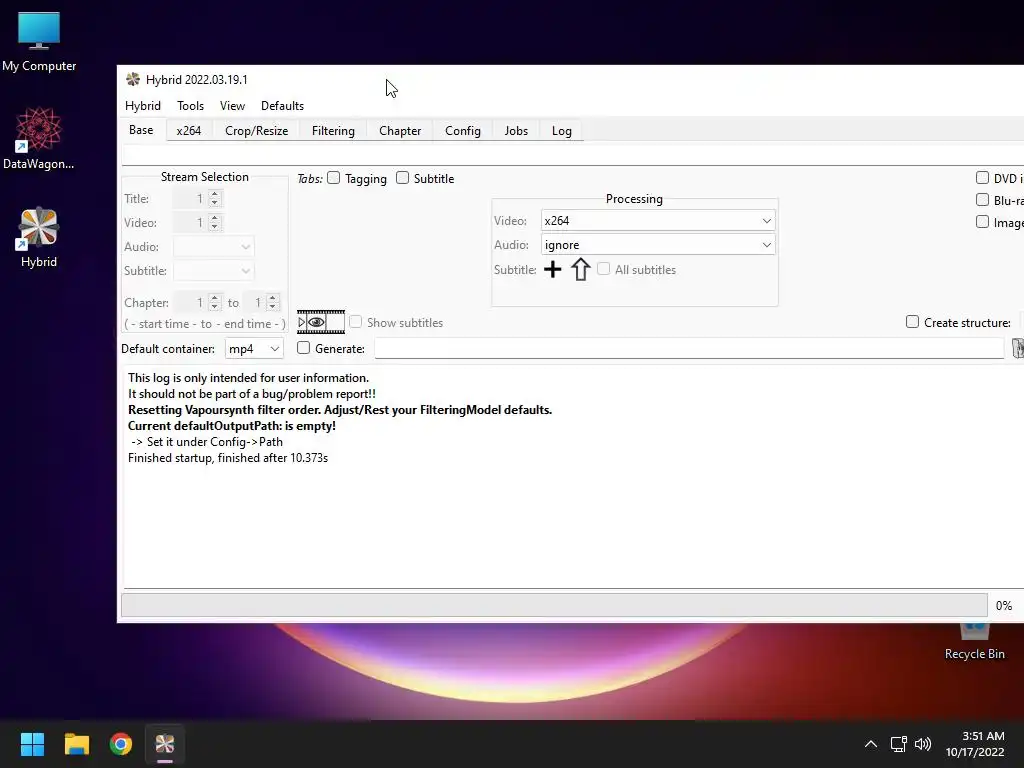Select the Recycle Bin desktop icon
Viewport: 1024px width, 768px height.
(974, 641)
